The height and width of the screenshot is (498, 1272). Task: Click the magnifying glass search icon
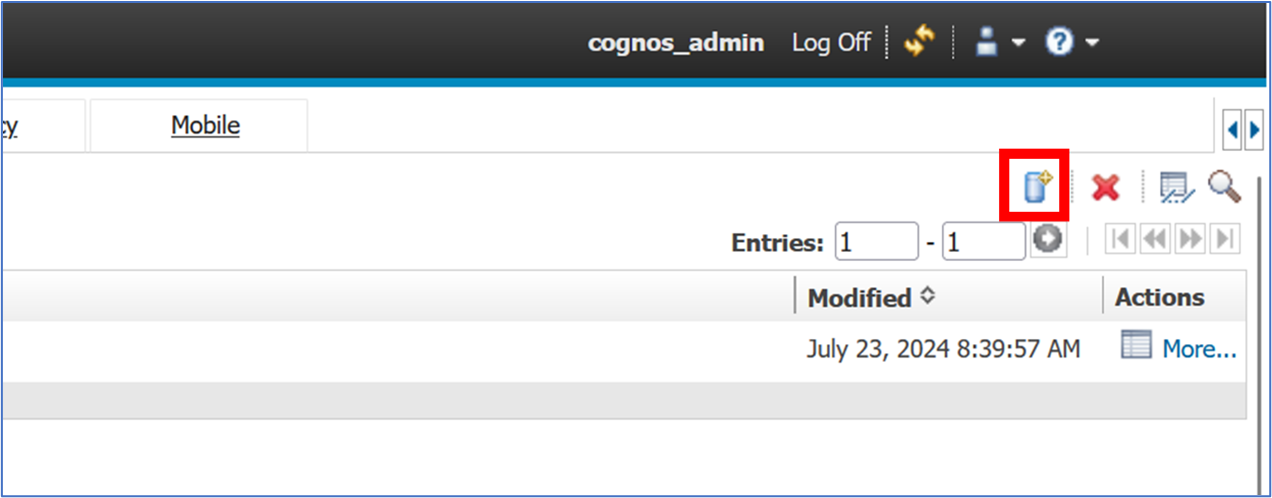1224,186
